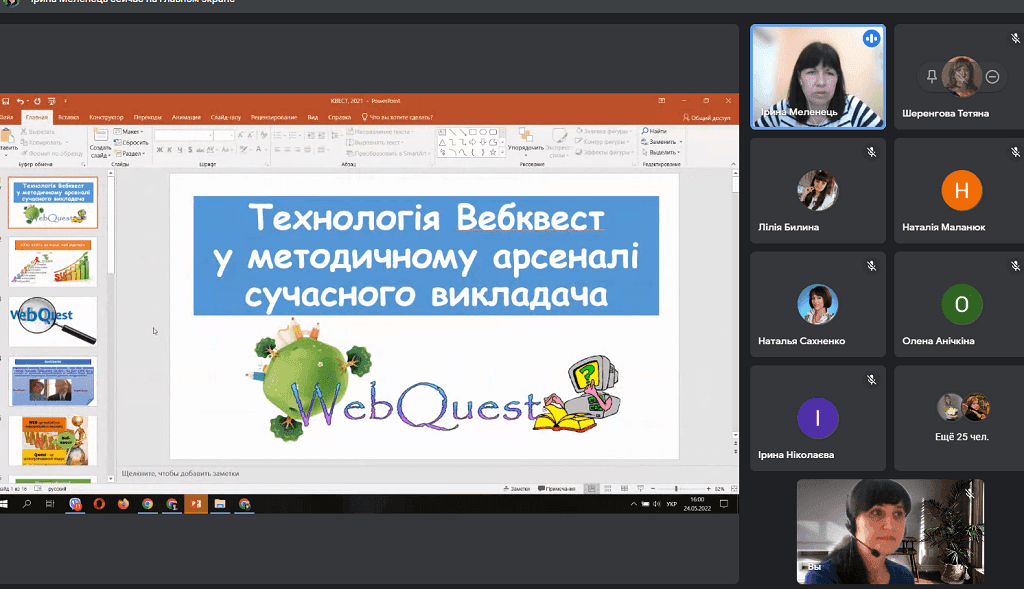Click the Общий доступ share button
The image size is (1024, 589).
[707, 118]
